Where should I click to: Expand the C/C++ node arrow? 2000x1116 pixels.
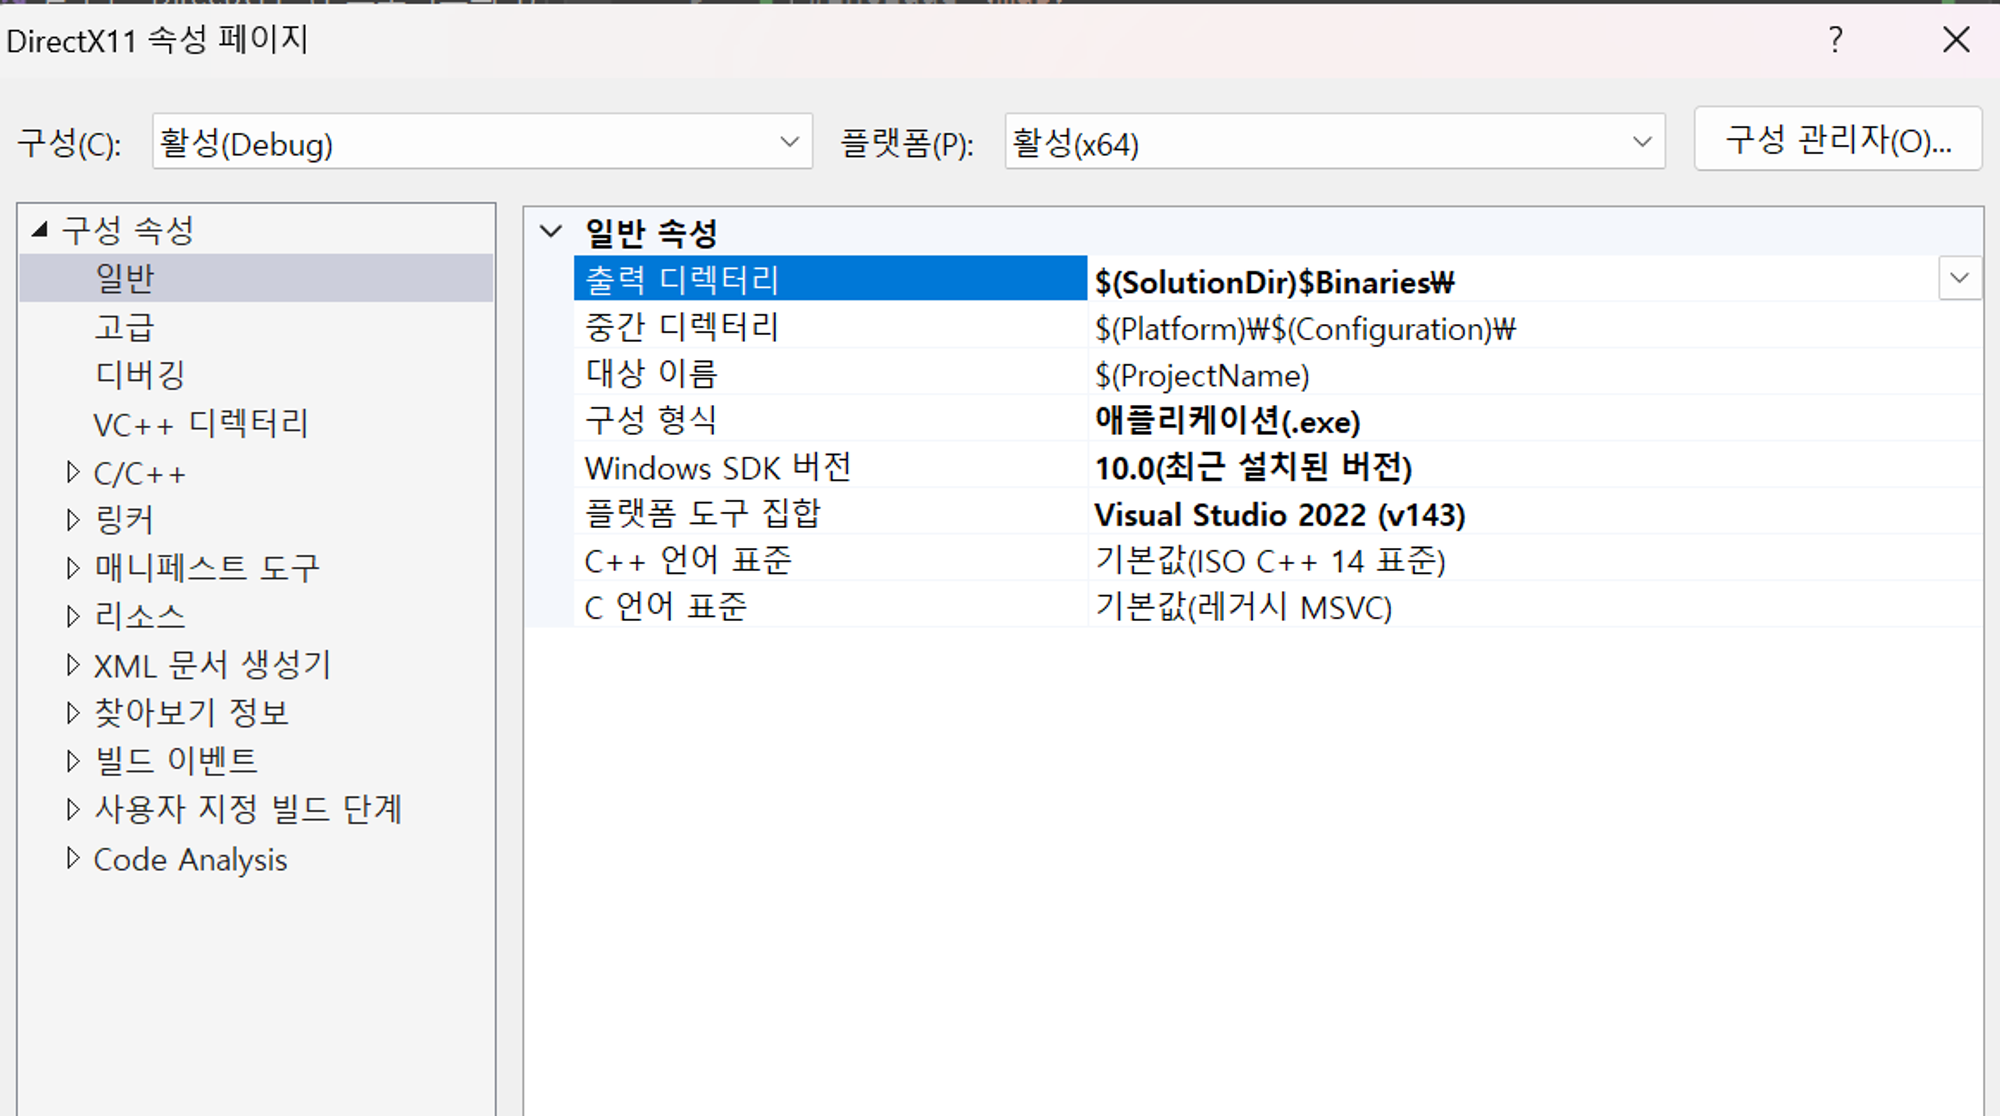click(x=72, y=472)
